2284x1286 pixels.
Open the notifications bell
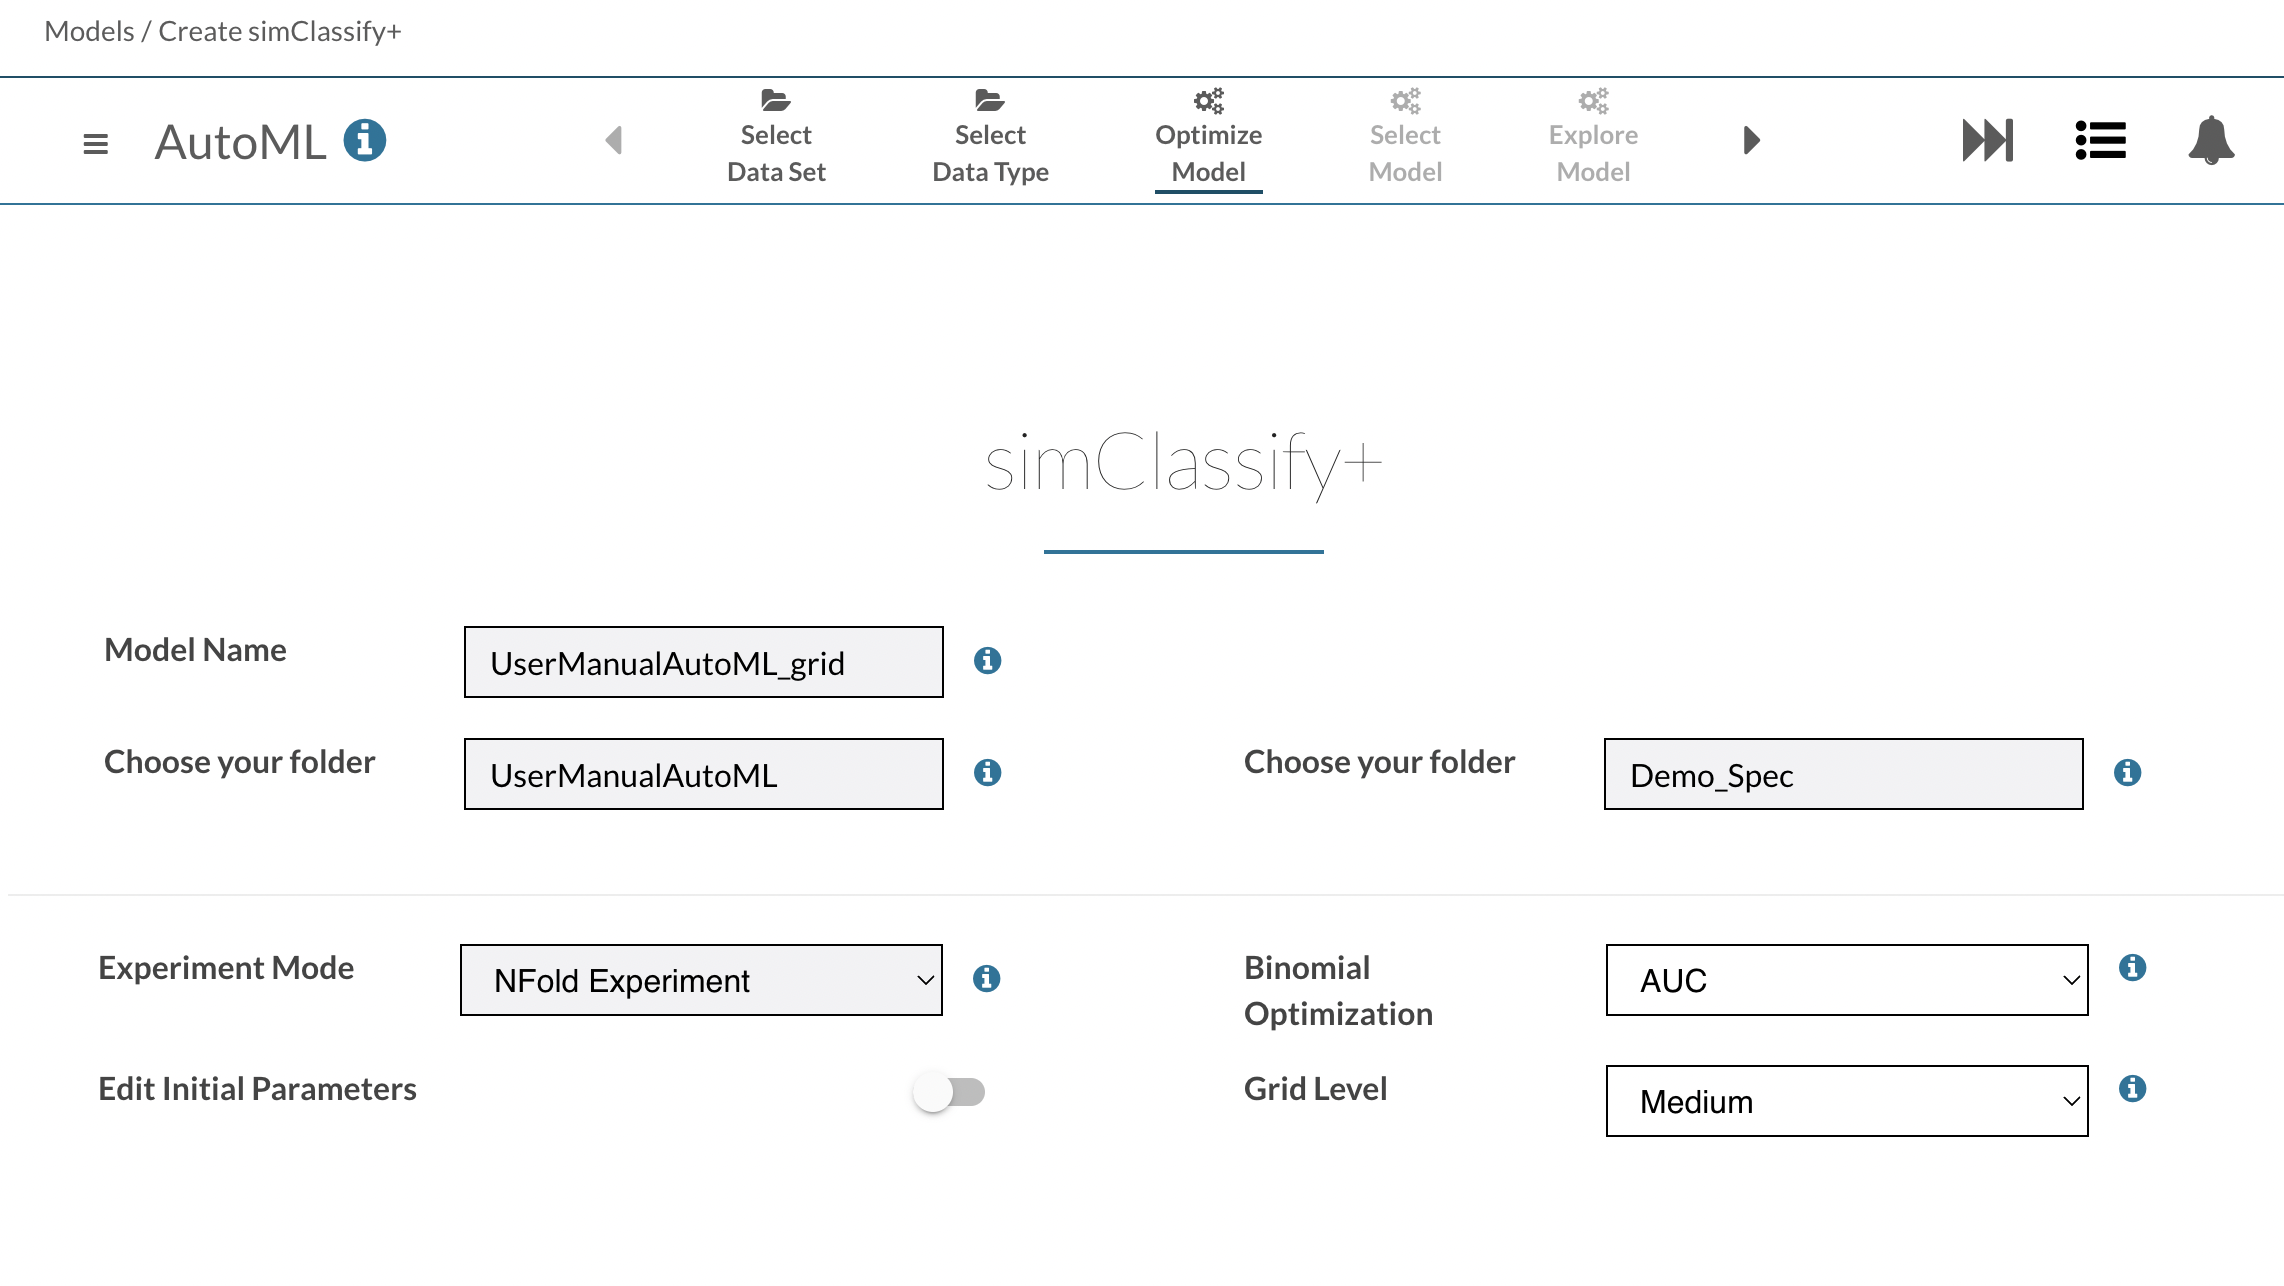[2211, 140]
